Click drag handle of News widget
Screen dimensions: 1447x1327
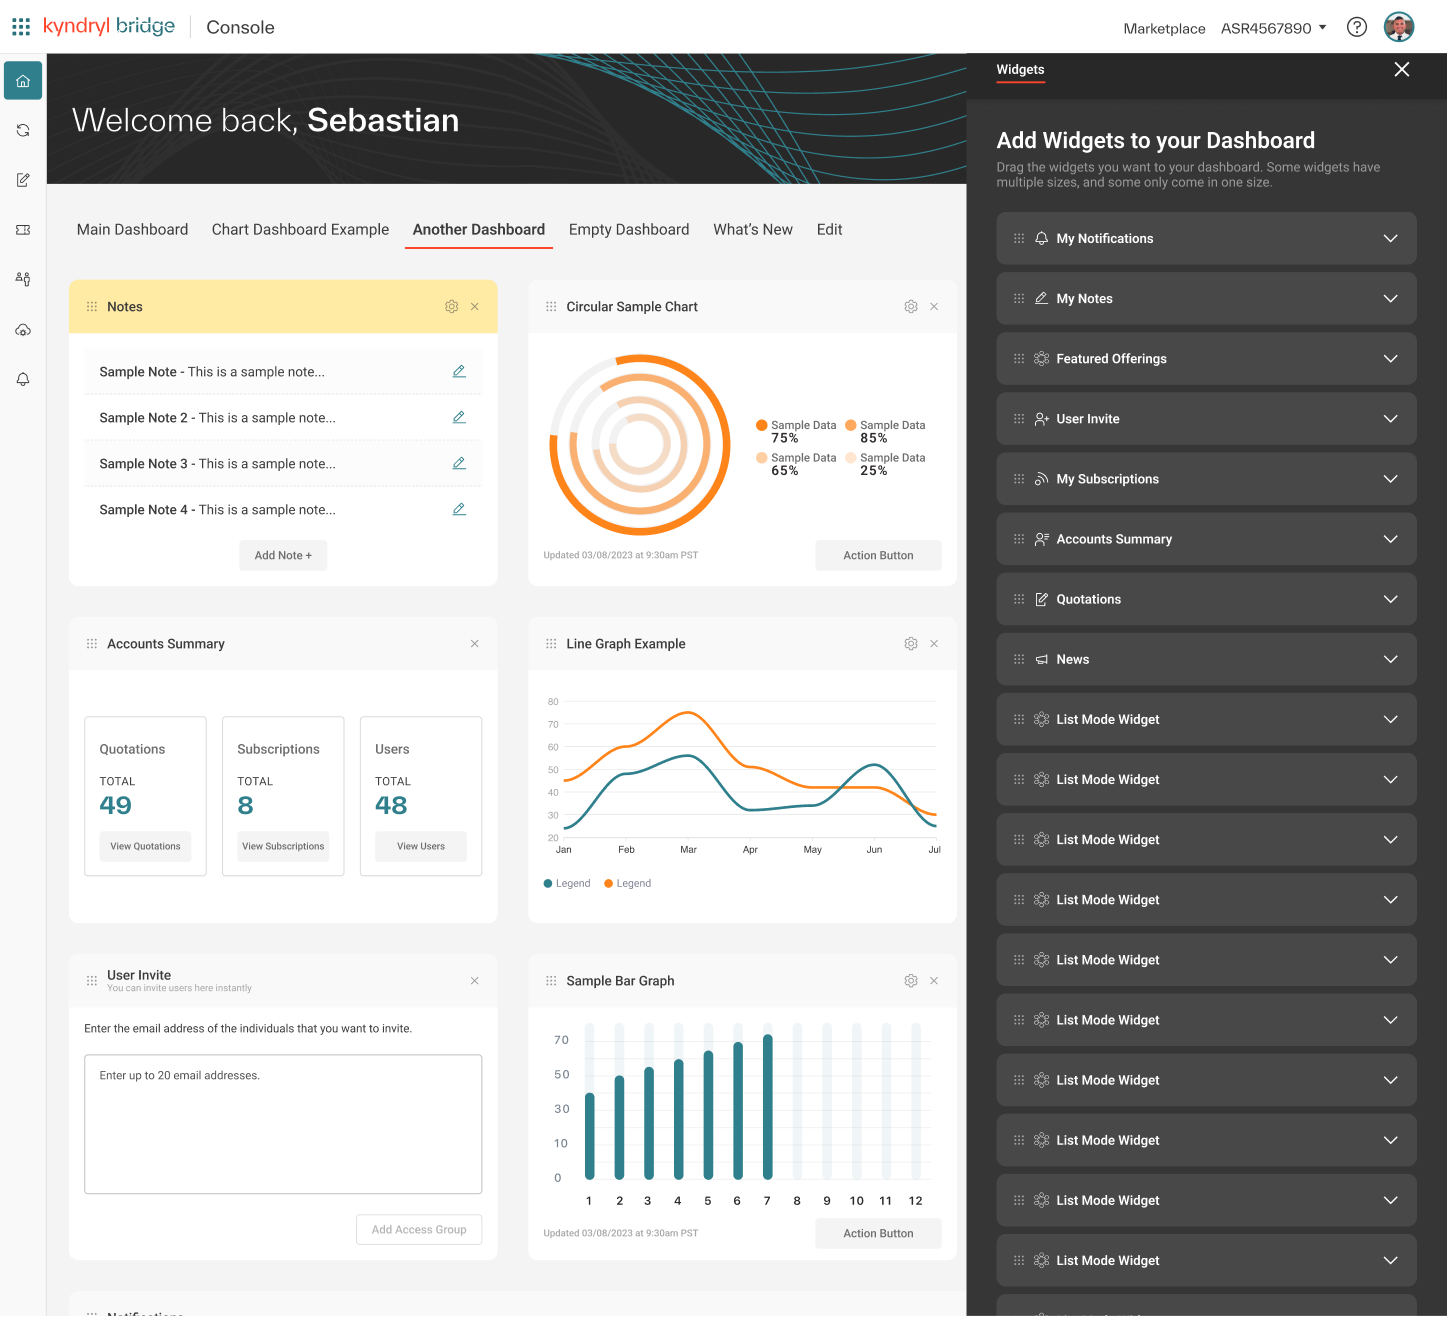[1019, 660]
